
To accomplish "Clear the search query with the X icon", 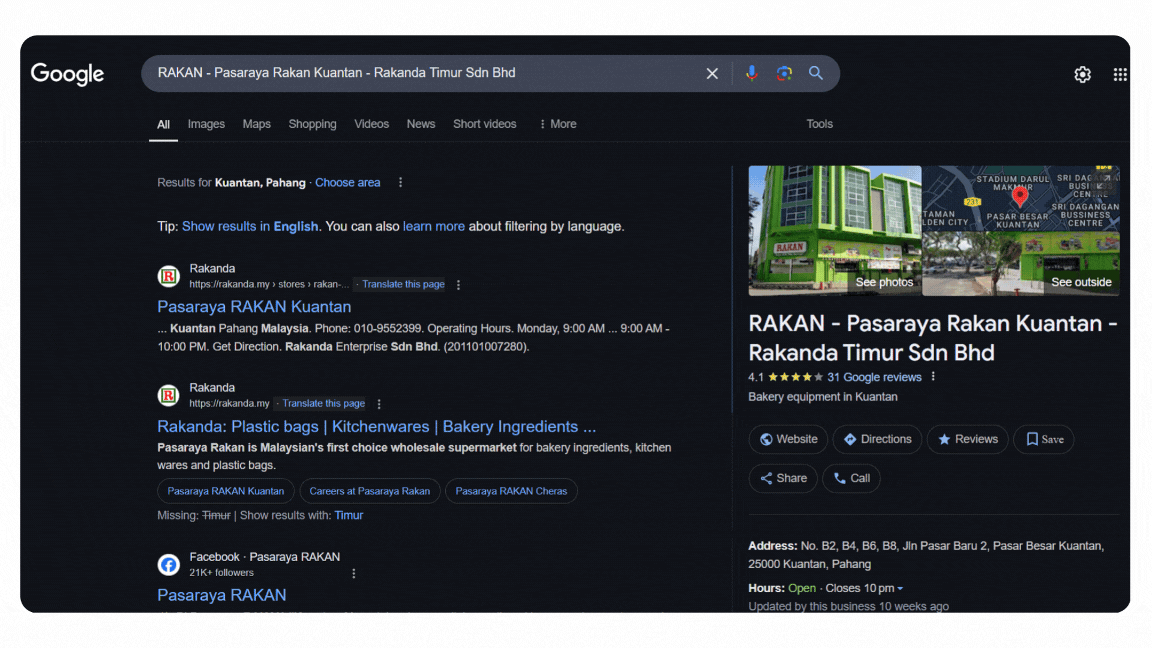I will pyautogui.click(x=711, y=73).
